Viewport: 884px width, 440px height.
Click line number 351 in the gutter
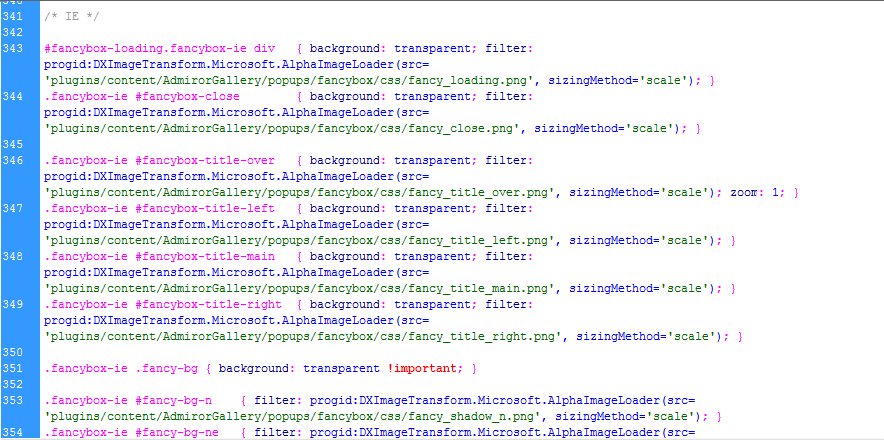click(x=12, y=369)
